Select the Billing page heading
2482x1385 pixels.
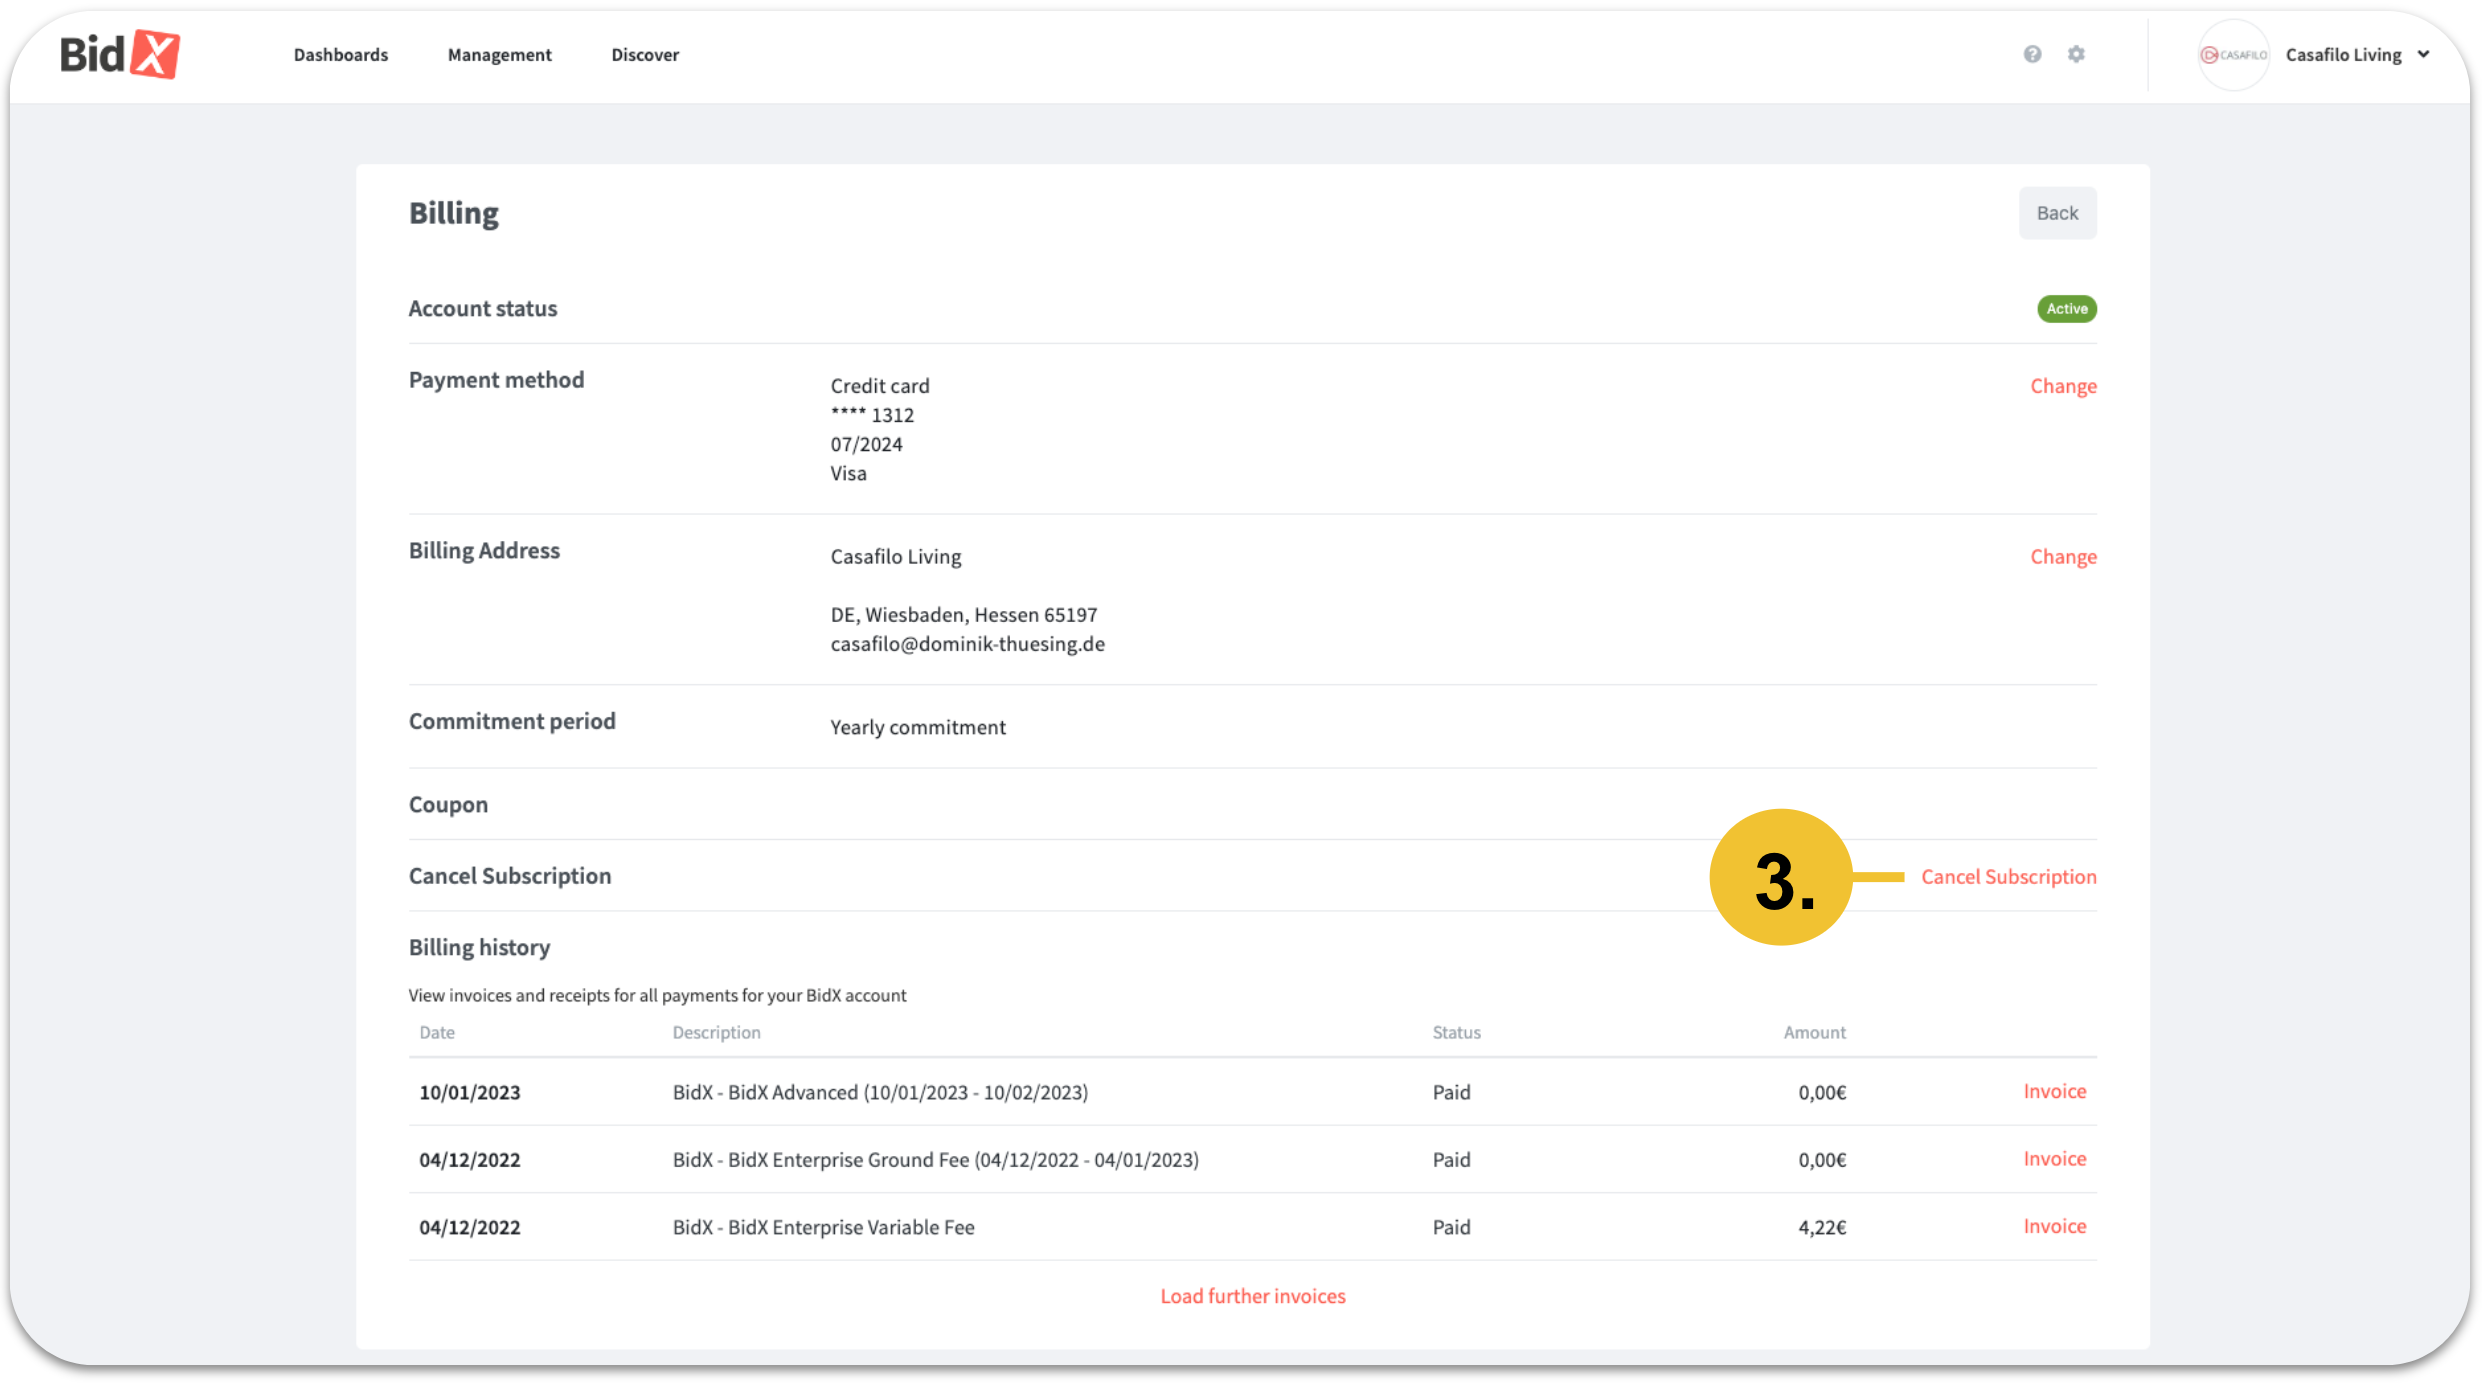pos(453,214)
